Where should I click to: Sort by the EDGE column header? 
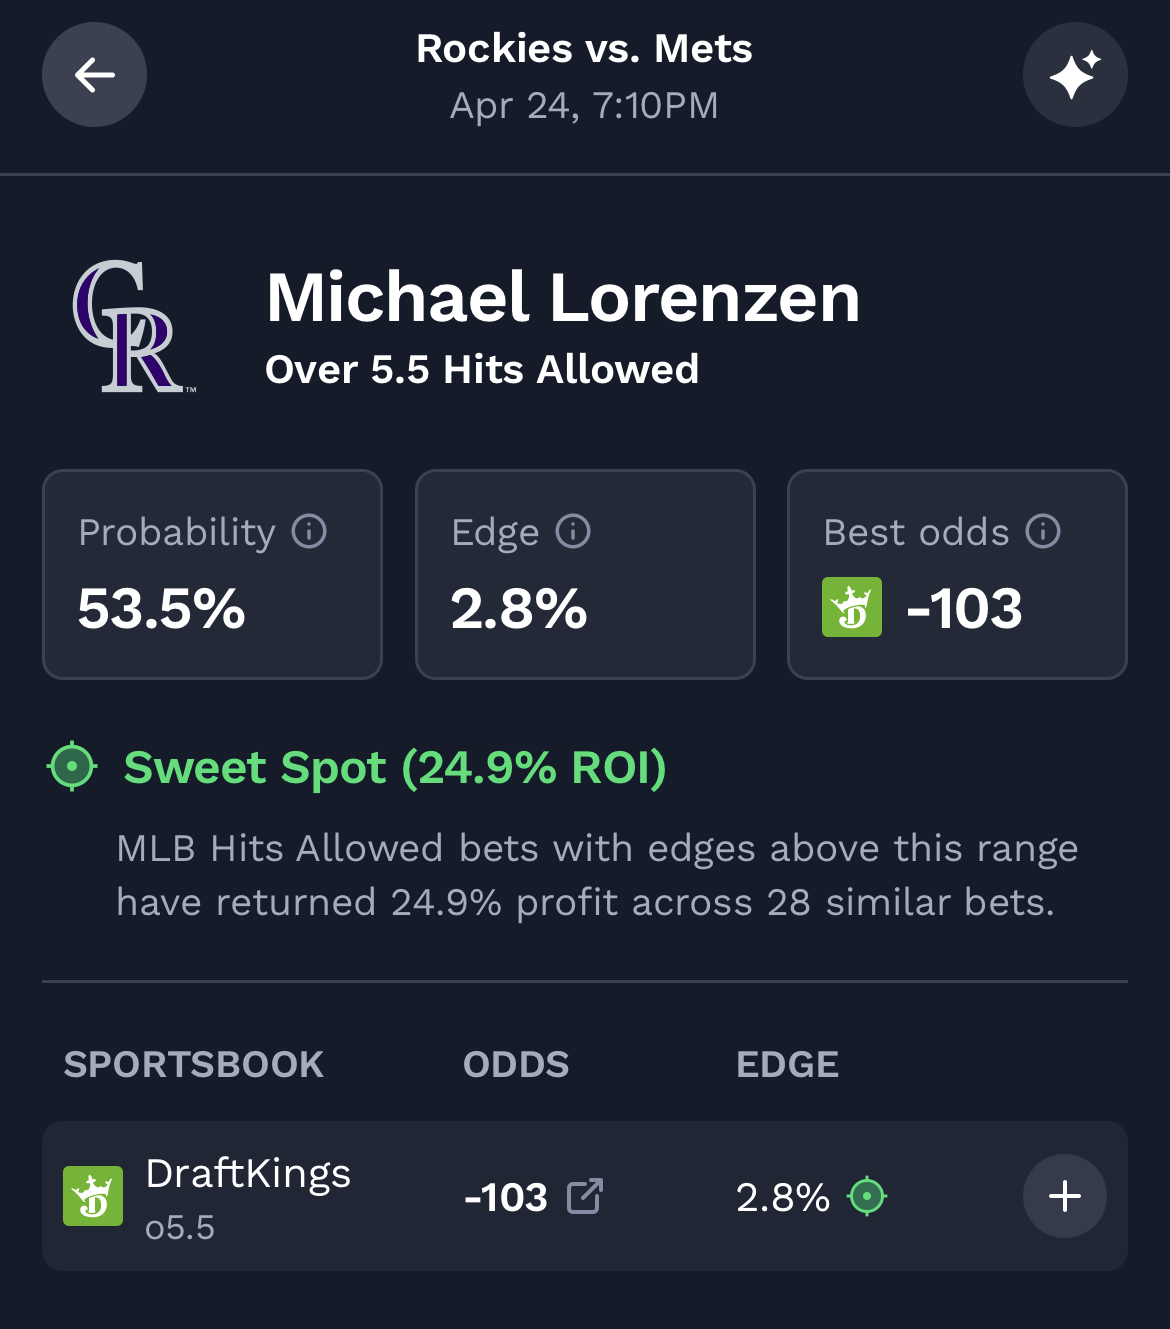787,1065
